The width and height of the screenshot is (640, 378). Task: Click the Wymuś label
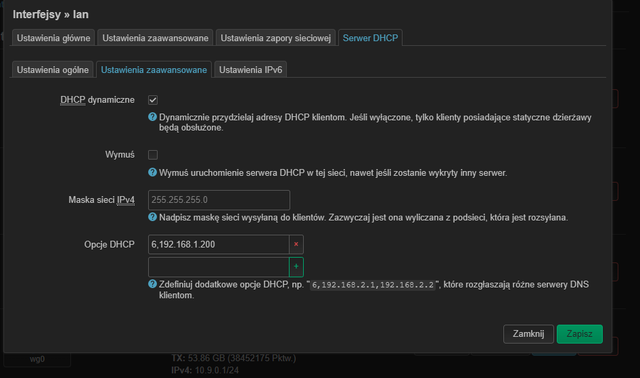(120, 155)
